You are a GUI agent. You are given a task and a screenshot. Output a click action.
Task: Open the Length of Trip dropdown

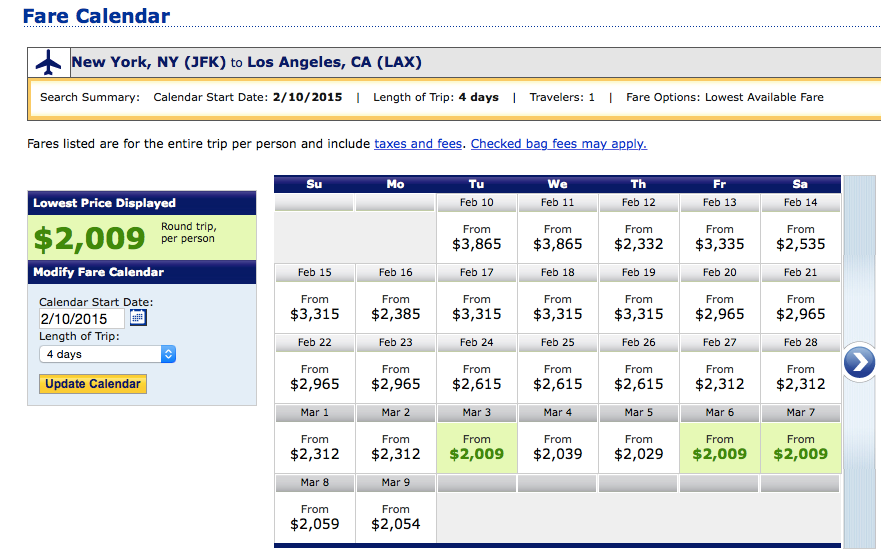point(108,354)
